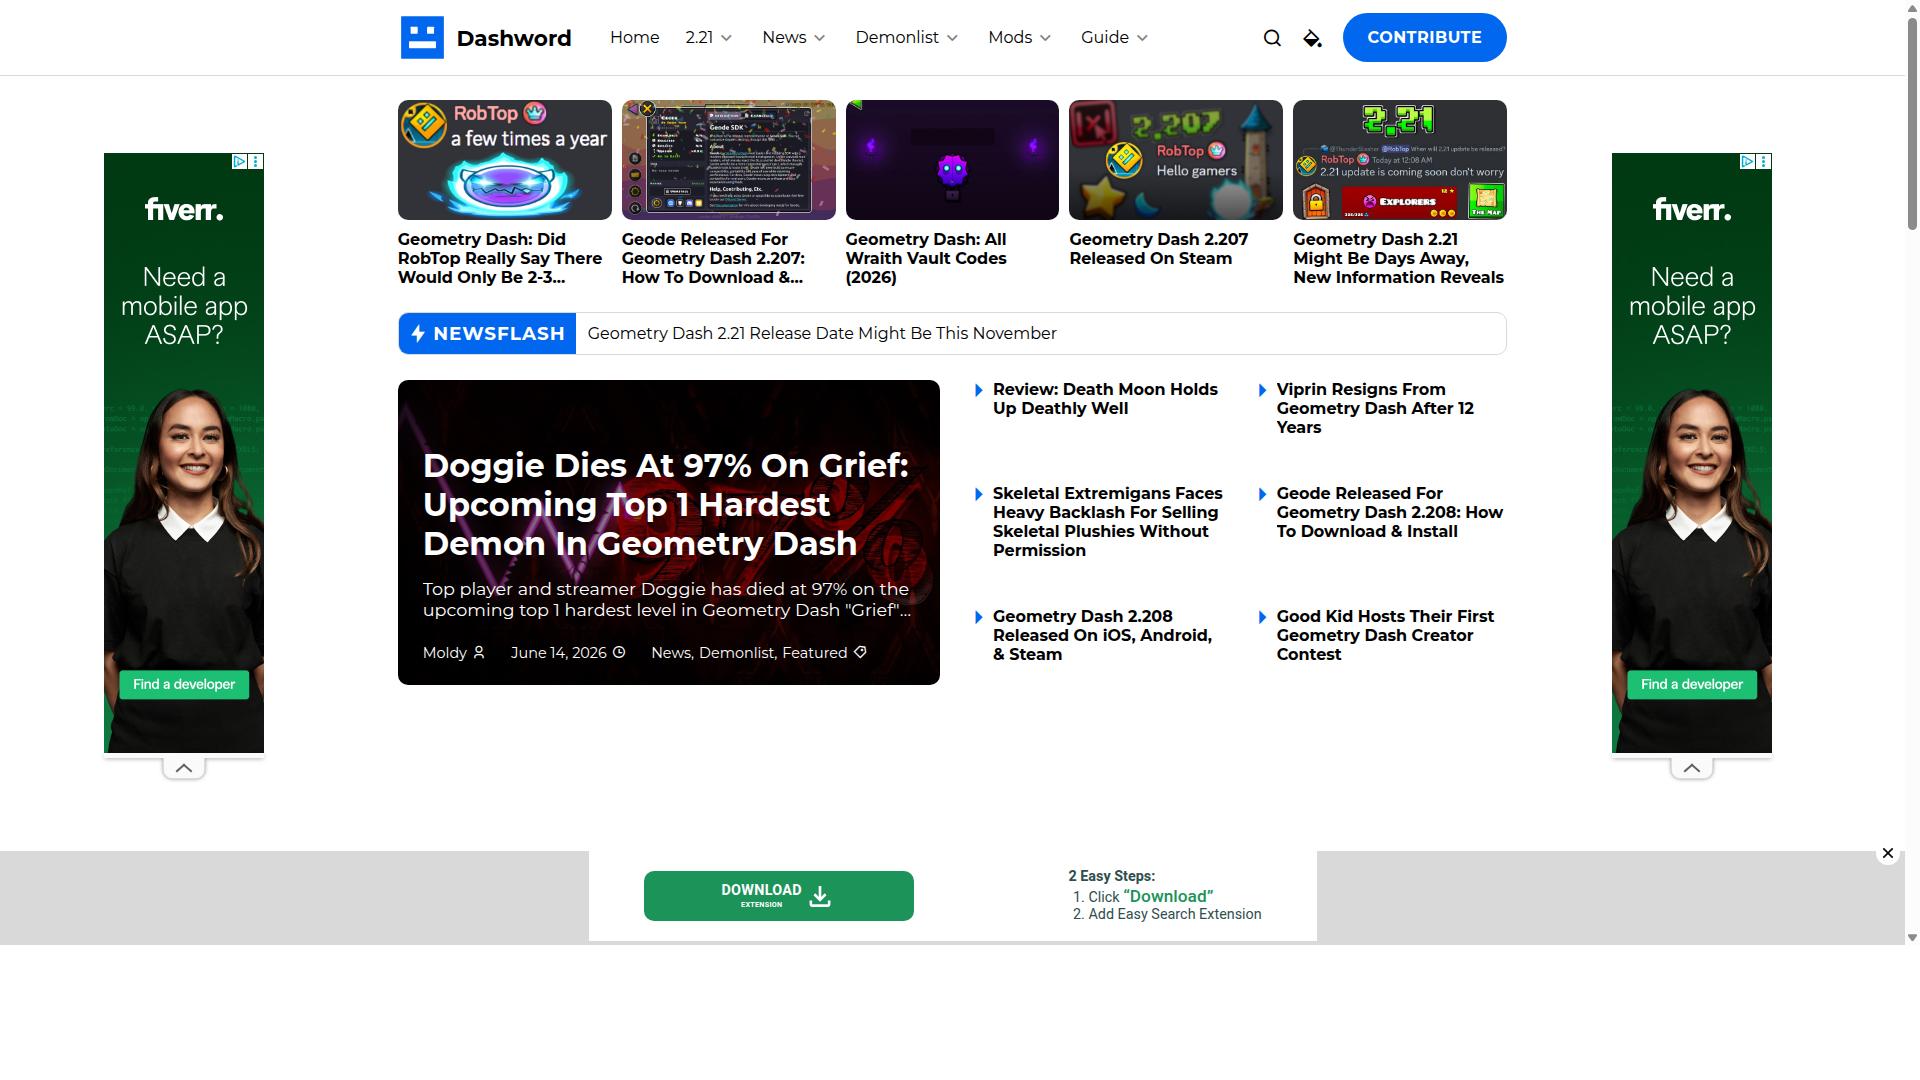Expand the Guide dropdown menu
Image resolution: width=1920 pixels, height=1080 pixels.
point(1114,37)
